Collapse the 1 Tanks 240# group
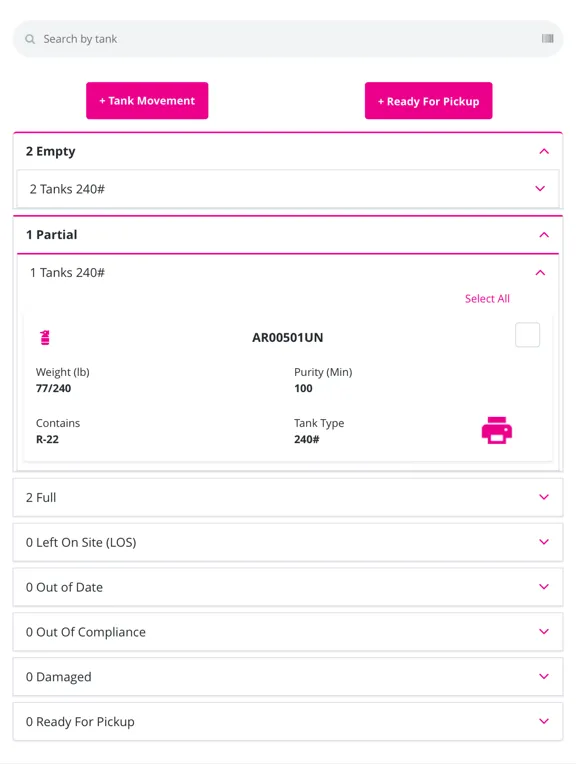The width and height of the screenshot is (576, 768). (x=540, y=272)
